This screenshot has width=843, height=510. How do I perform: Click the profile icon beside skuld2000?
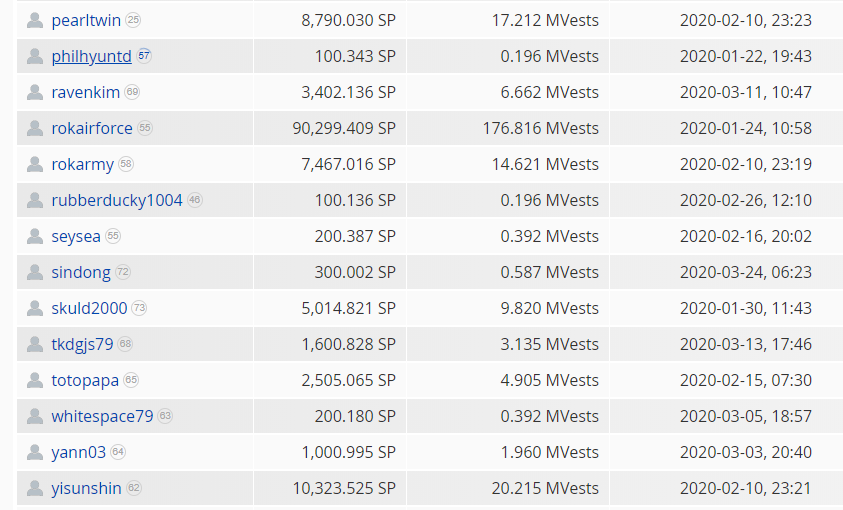tap(36, 308)
